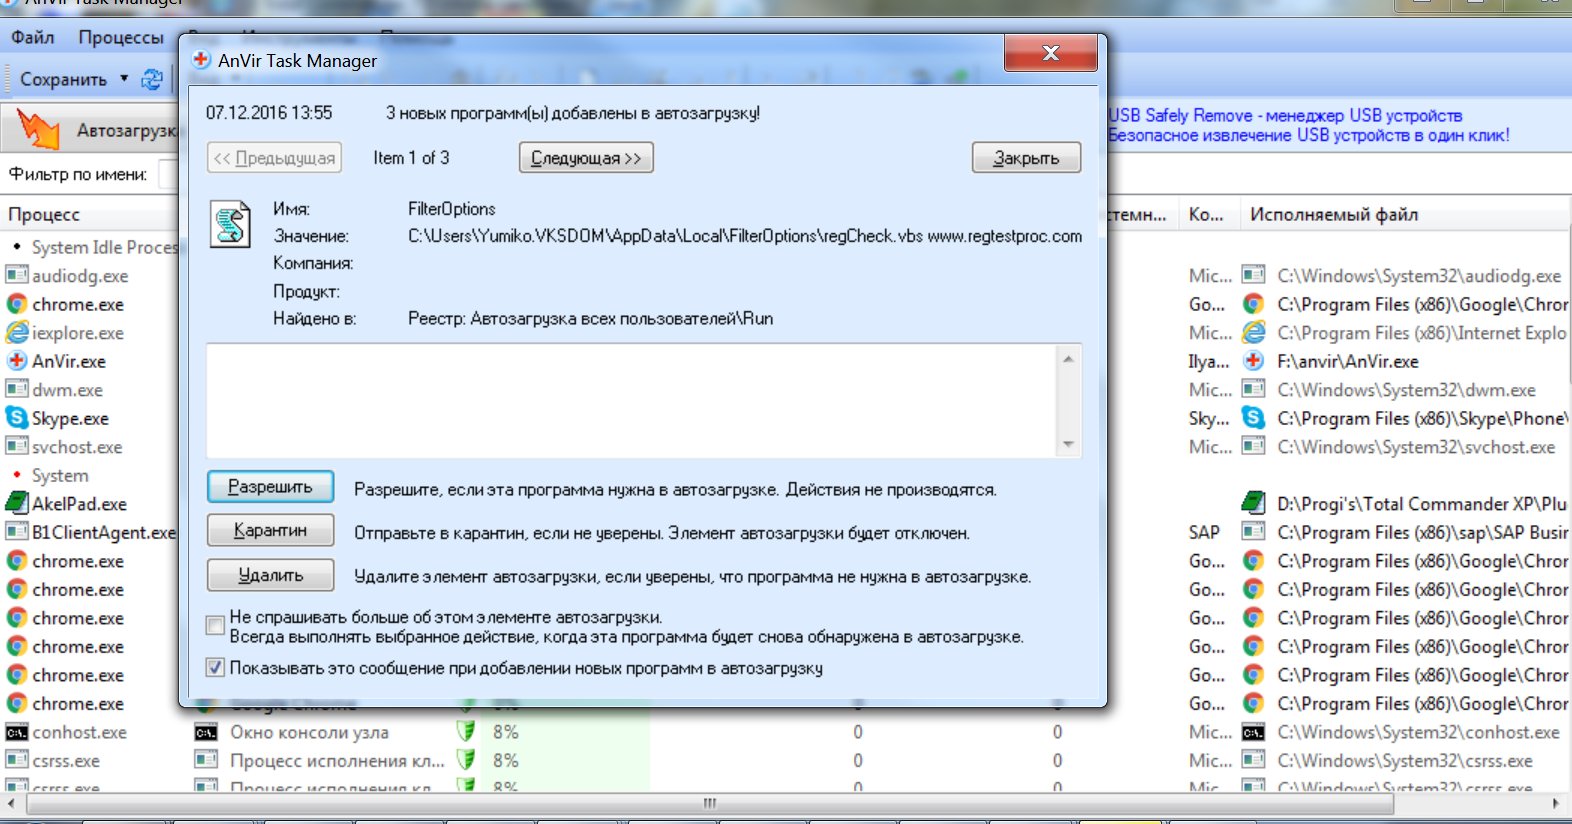Click the AnVir red cross icon in dialog title bar
Viewport: 1572px width, 824px height.
click(201, 59)
